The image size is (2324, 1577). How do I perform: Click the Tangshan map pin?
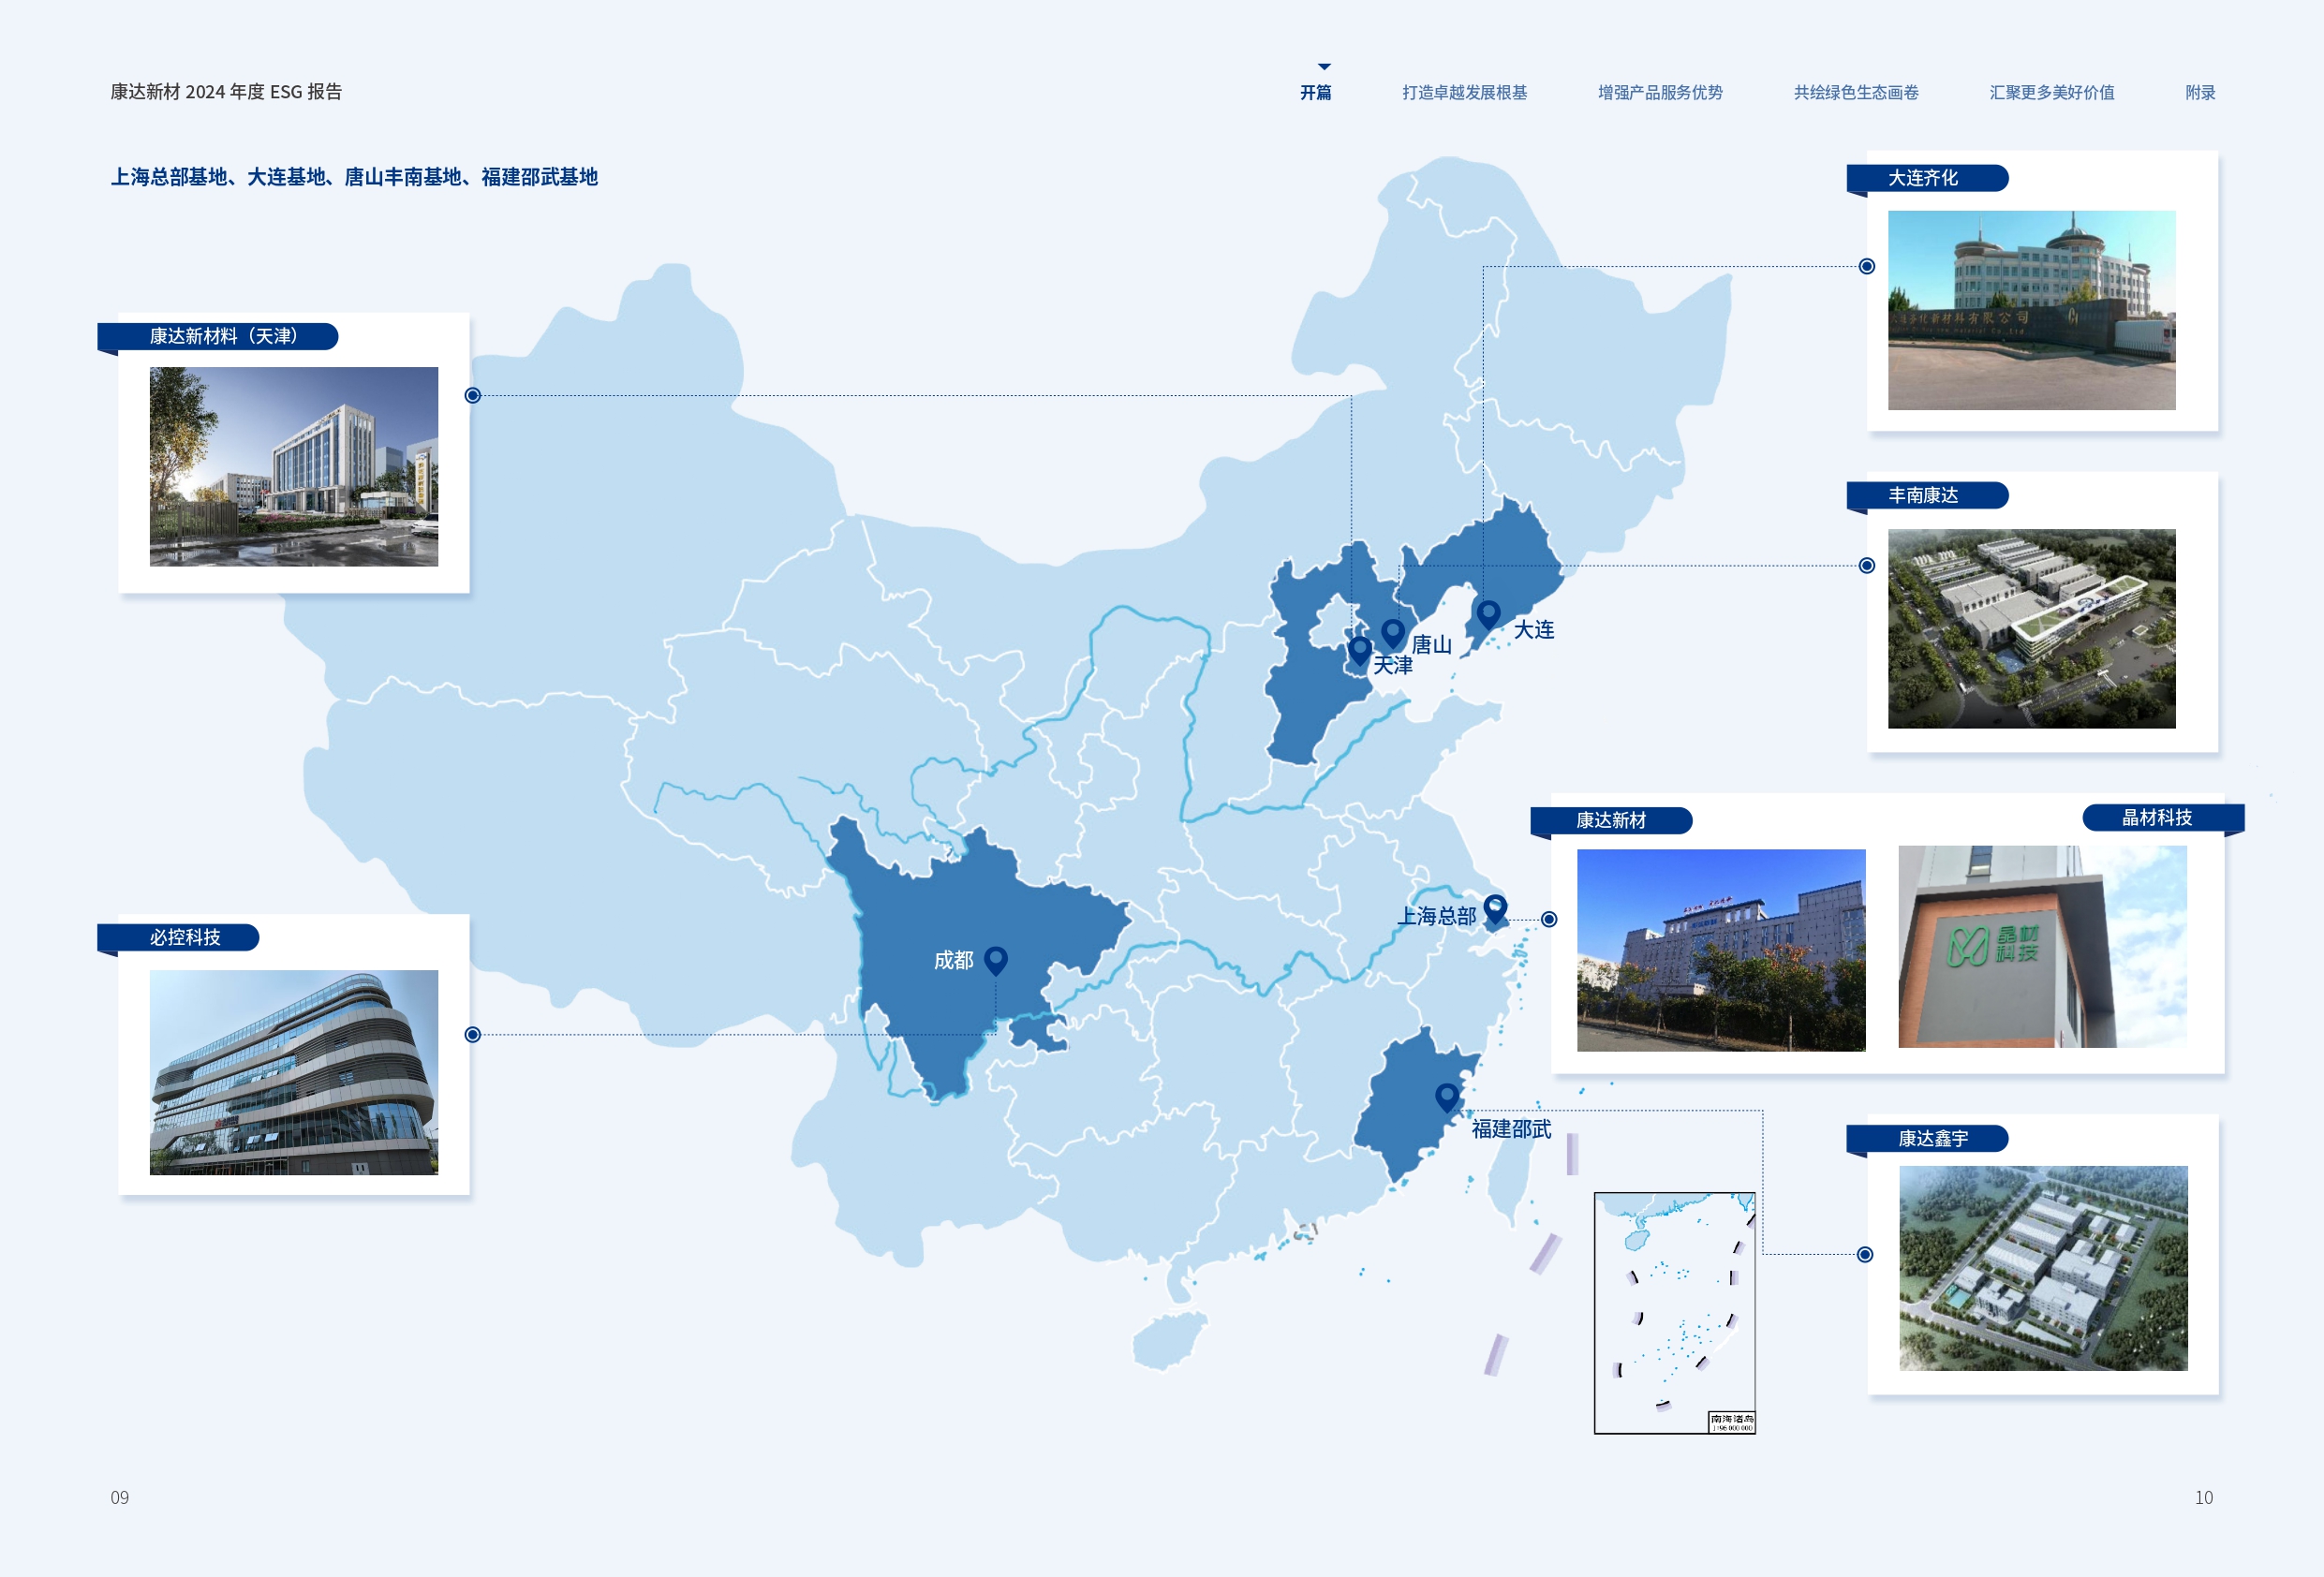pyautogui.click(x=1392, y=631)
